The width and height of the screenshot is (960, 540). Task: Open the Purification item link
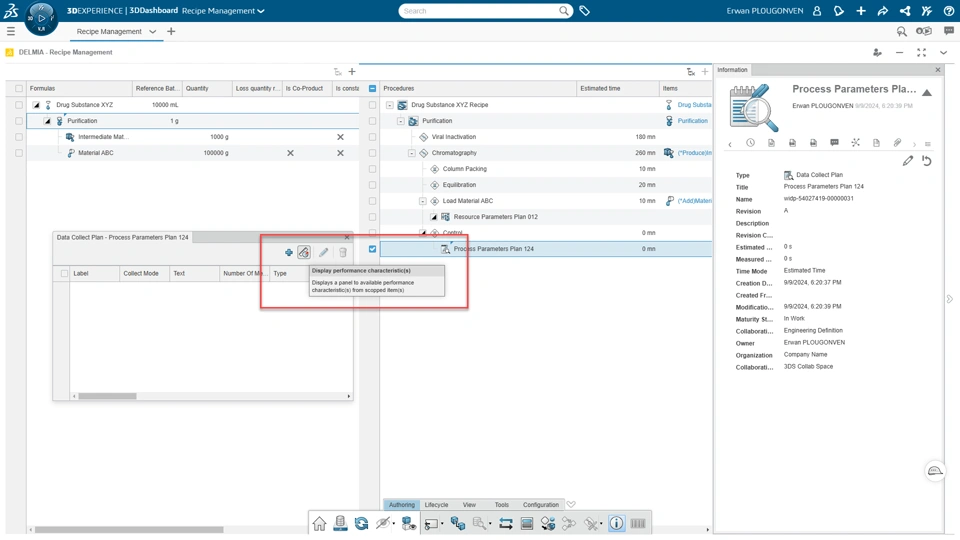[692, 121]
